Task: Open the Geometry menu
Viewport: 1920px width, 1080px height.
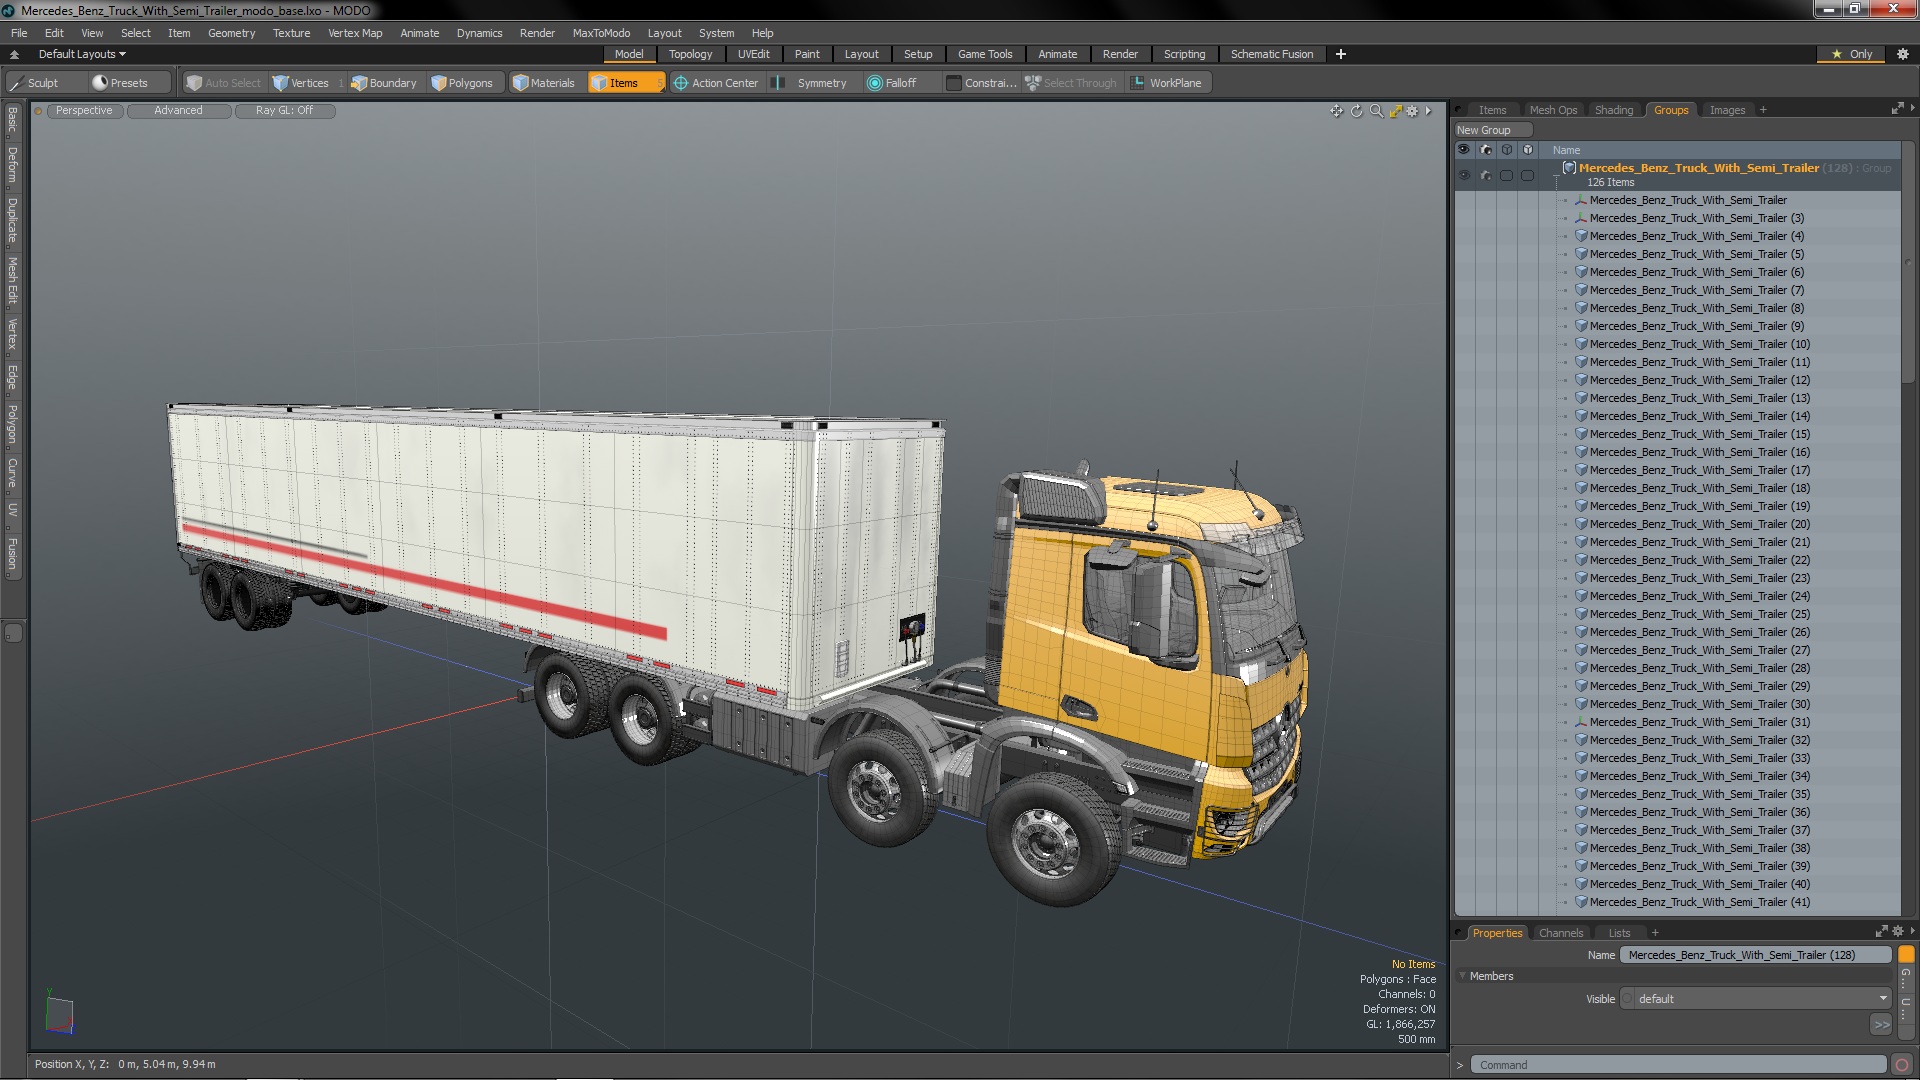Action: 231,33
